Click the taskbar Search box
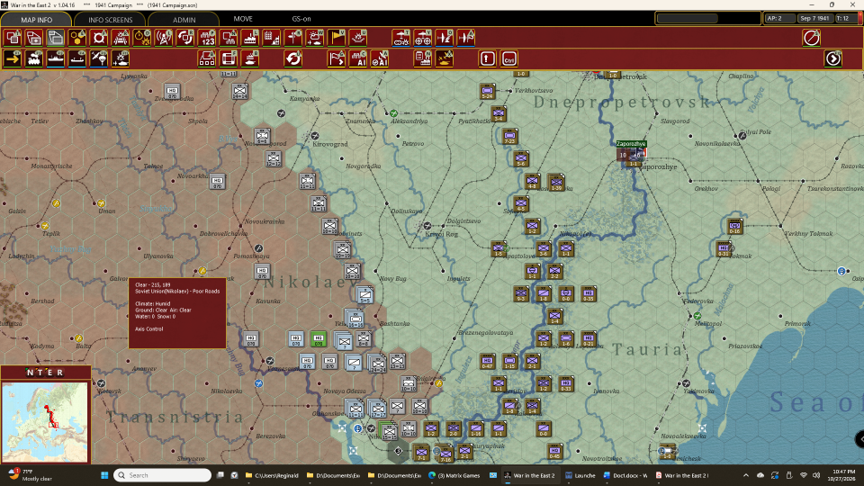 [163, 475]
